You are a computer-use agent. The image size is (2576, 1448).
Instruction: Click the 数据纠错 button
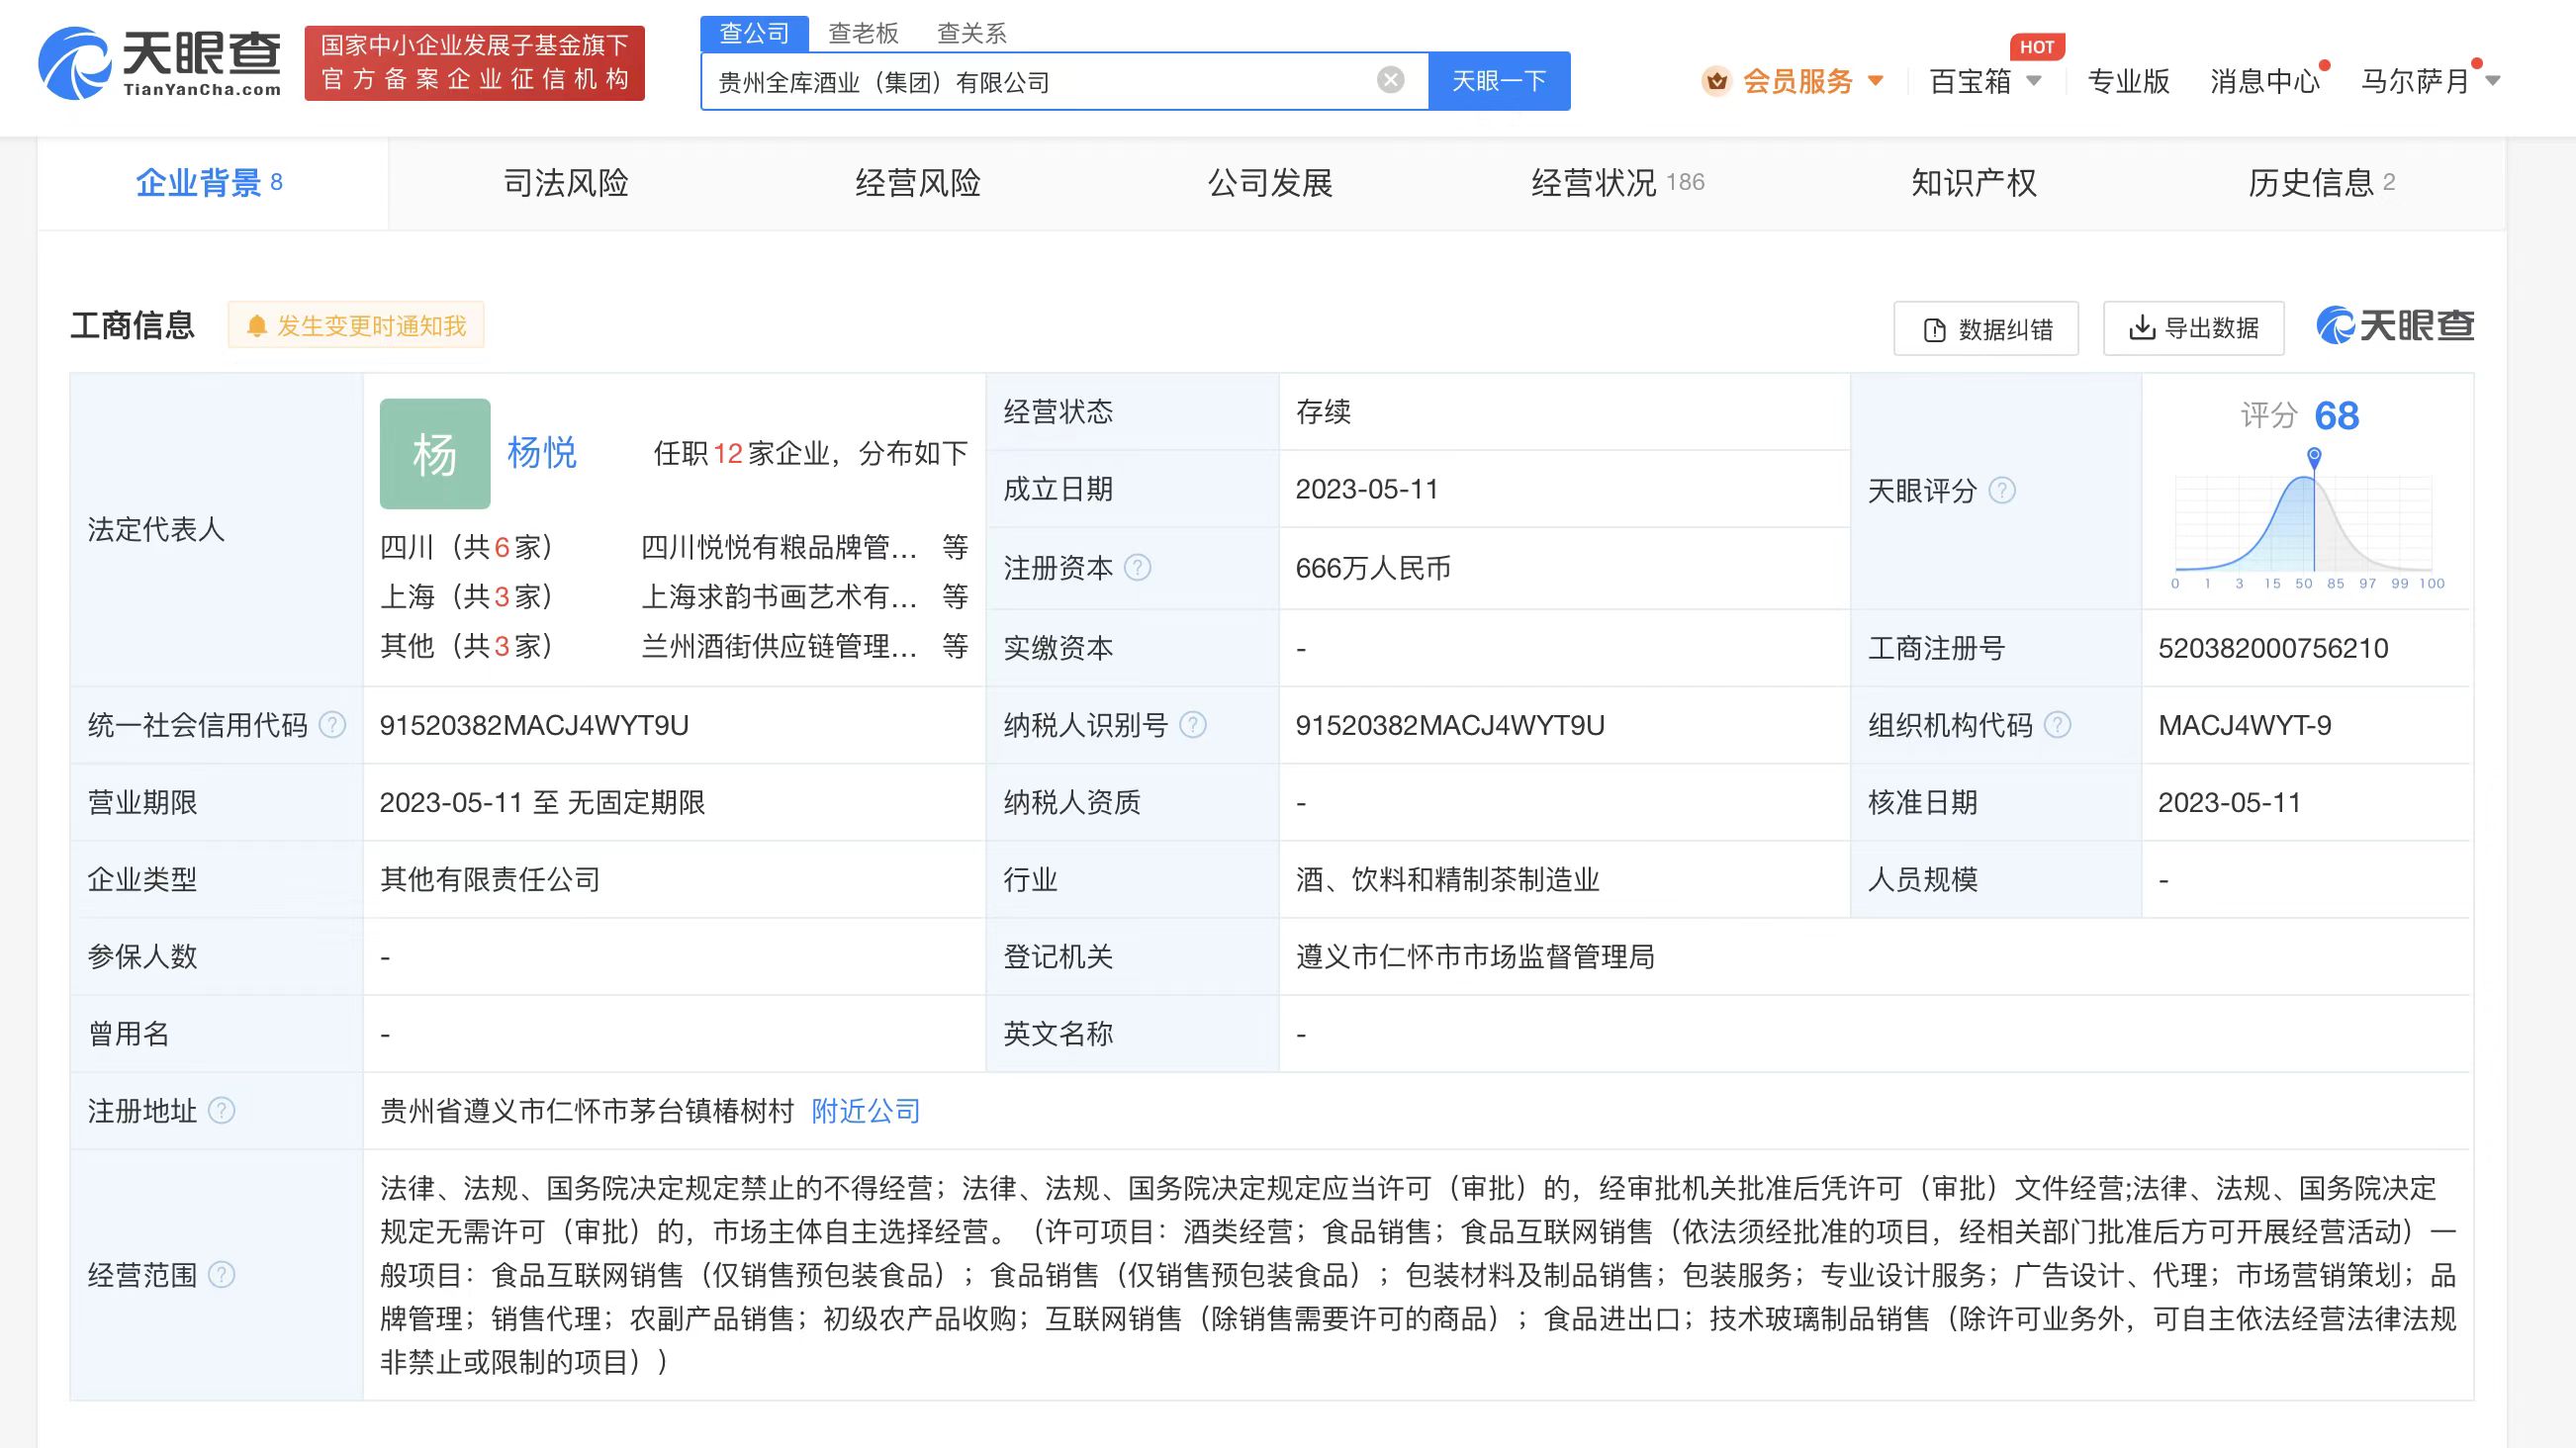pyautogui.click(x=1986, y=328)
